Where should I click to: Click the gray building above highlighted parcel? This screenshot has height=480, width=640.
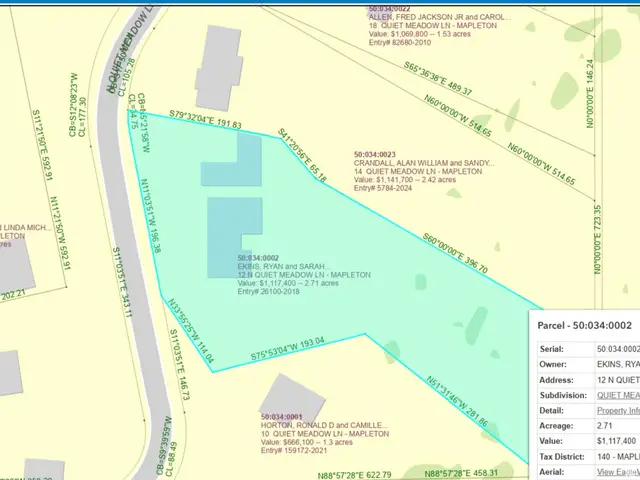(219, 68)
